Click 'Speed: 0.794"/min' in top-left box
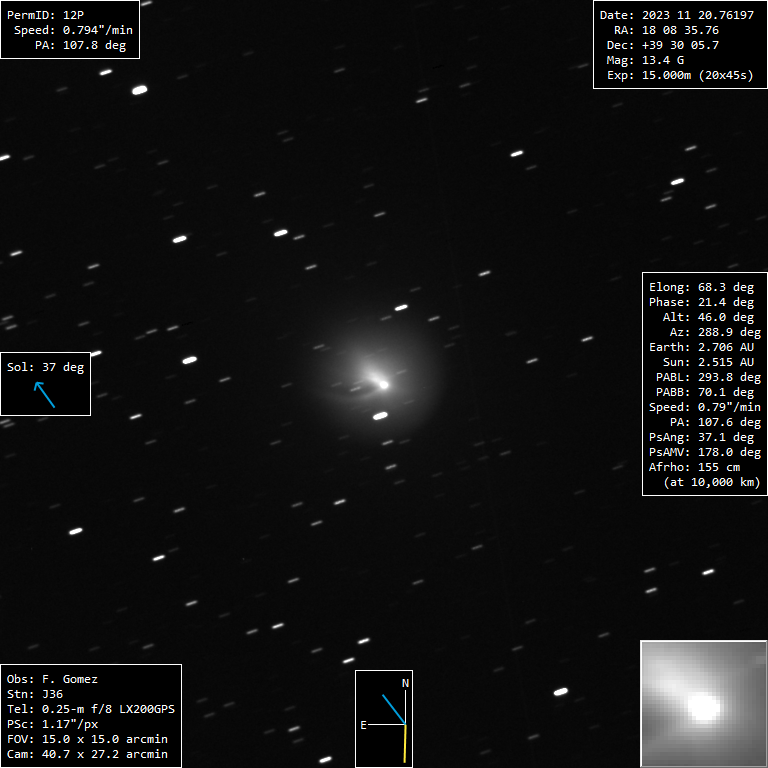This screenshot has height=768, width=768. pyautogui.click(x=73, y=30)
